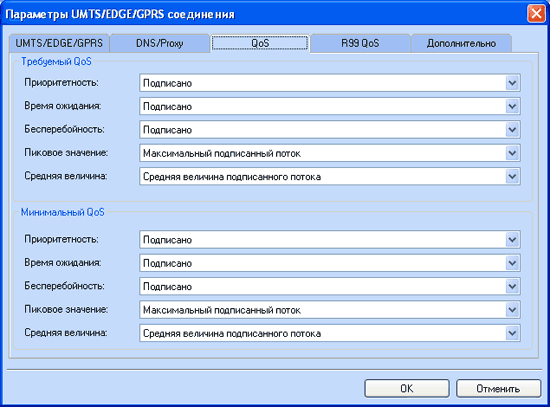Click the Приоритетность label in Требуемый QoS
This screenshot has height=407, width=550.
tap(61, 83)
